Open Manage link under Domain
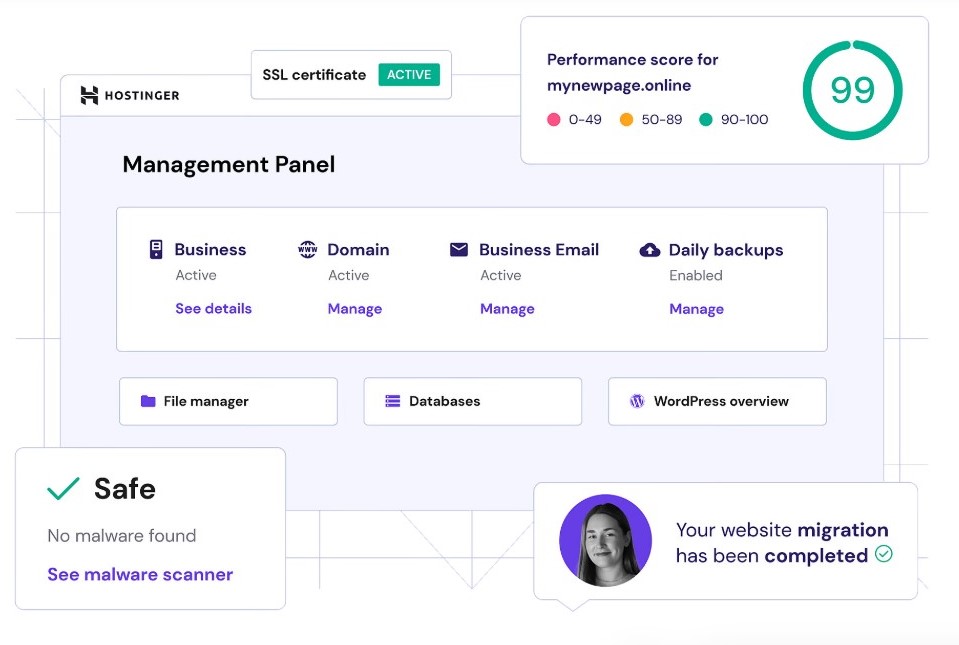This screenshot has height=645, width=959. coord(355,309)
